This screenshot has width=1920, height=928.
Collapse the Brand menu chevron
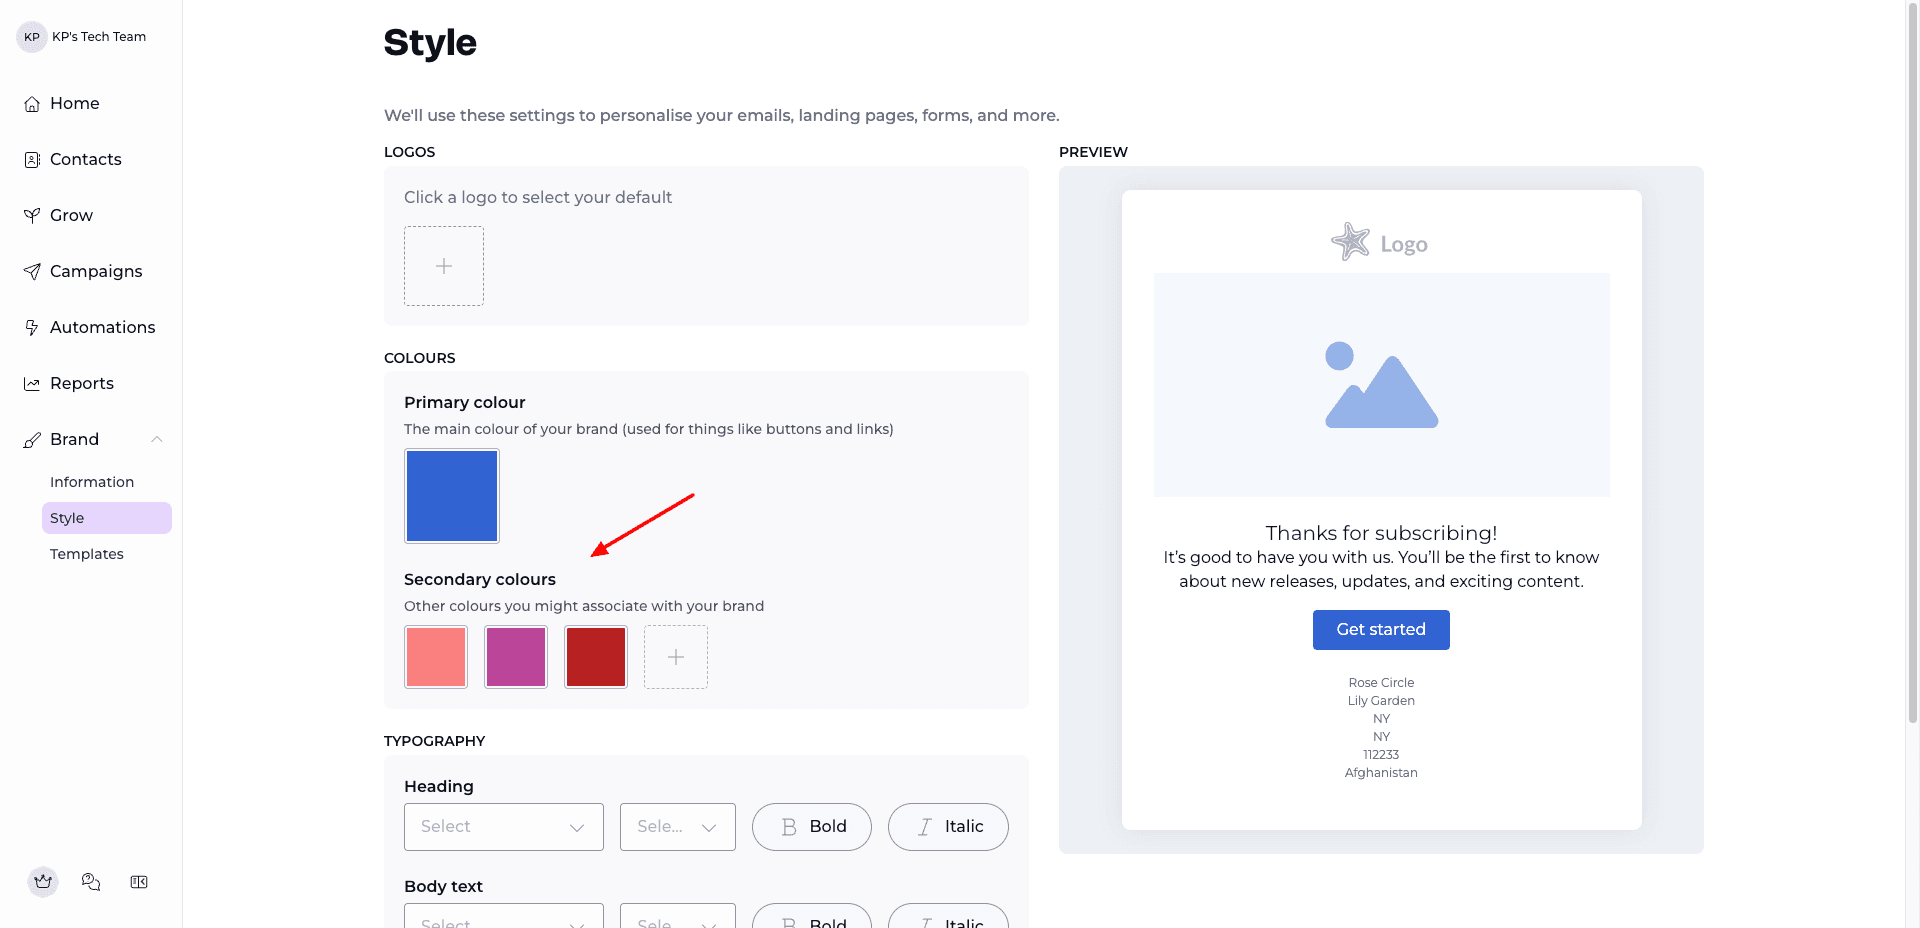click(157, 440)
